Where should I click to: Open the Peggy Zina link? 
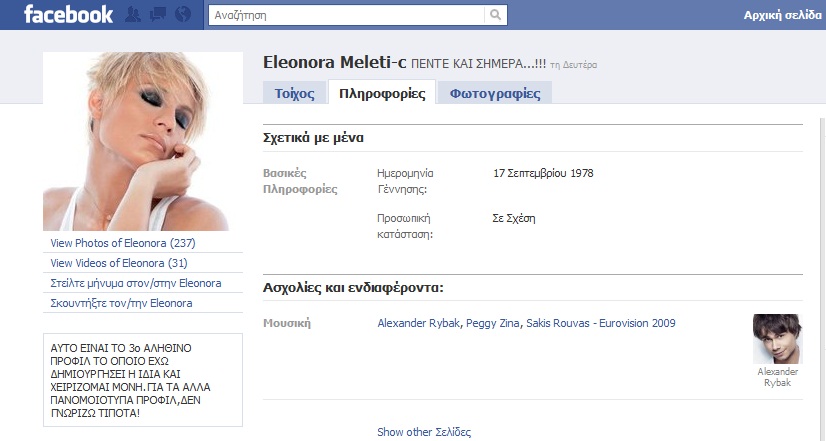[493, 323]
